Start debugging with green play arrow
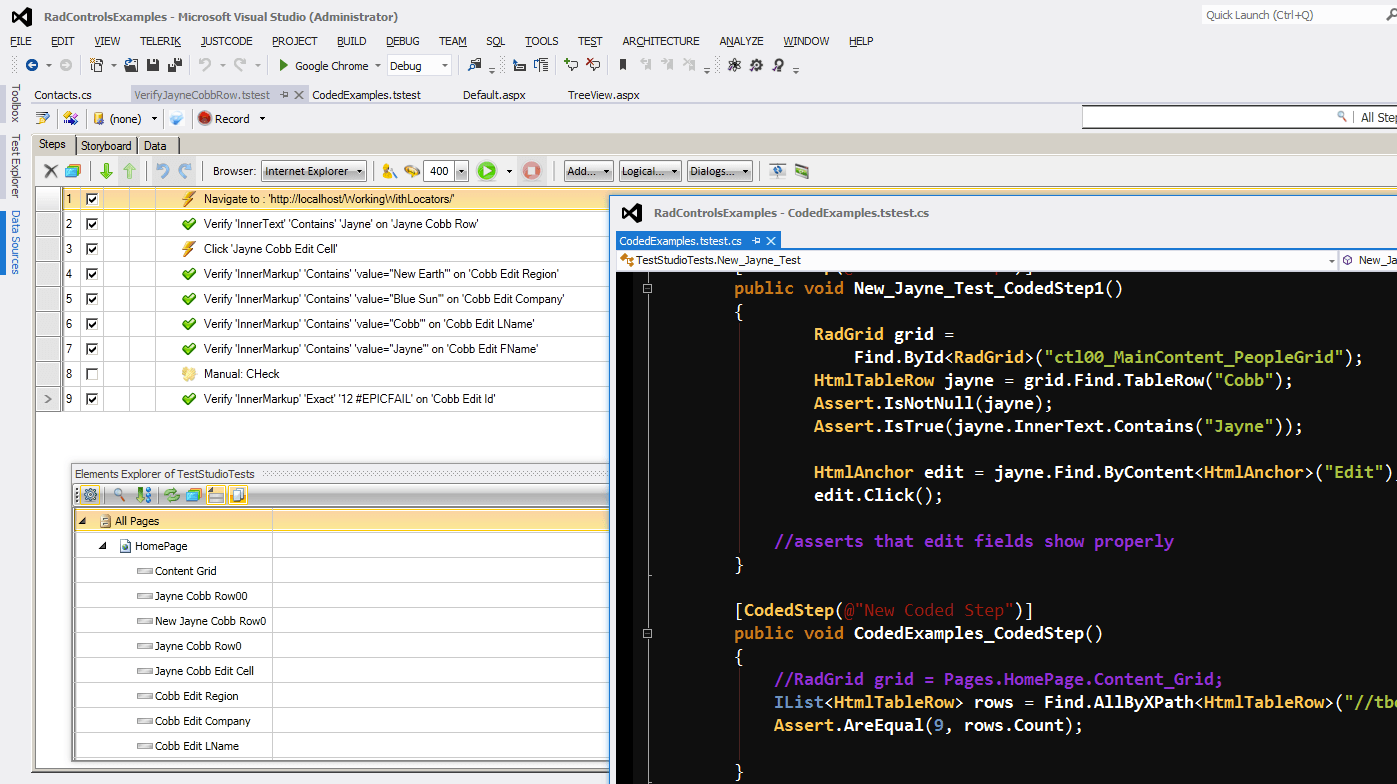 click(284, 65)
